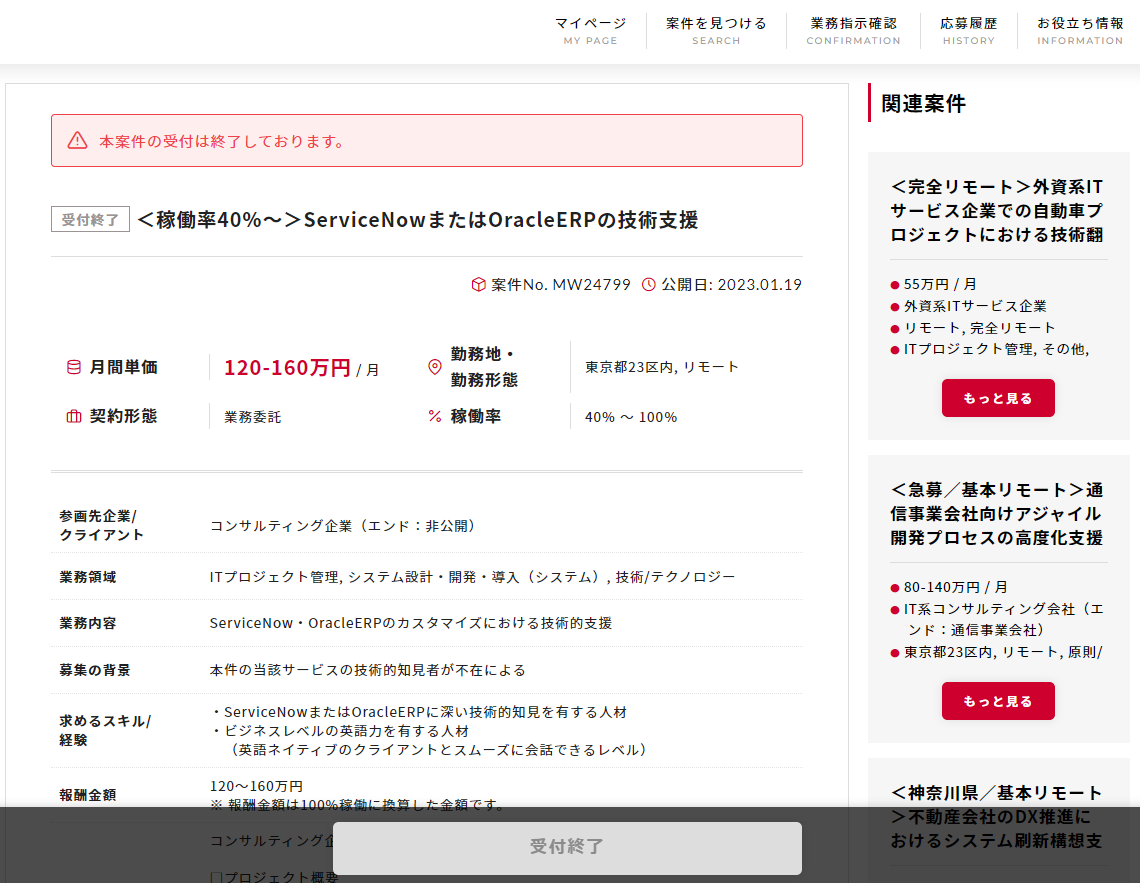The image size is (1140, 883).
Task: Click the 40% ～ 100% utilization value
Action: pos(631,417)
